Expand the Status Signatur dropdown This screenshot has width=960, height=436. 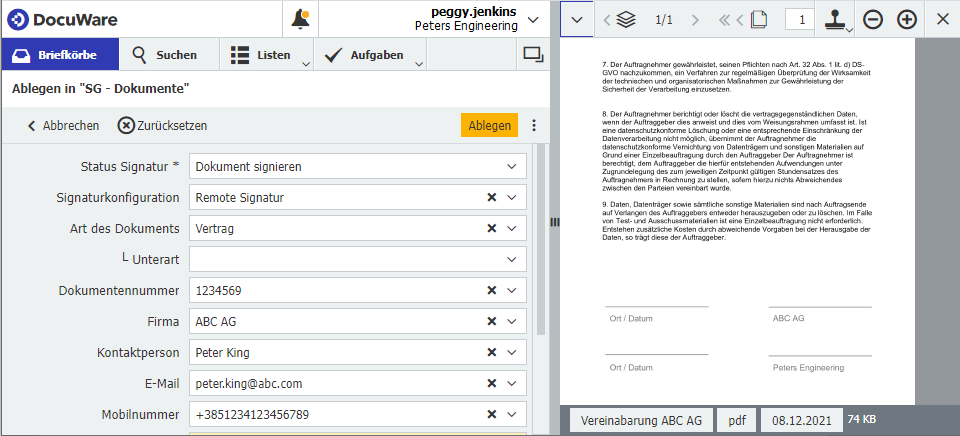pos(512,166)
